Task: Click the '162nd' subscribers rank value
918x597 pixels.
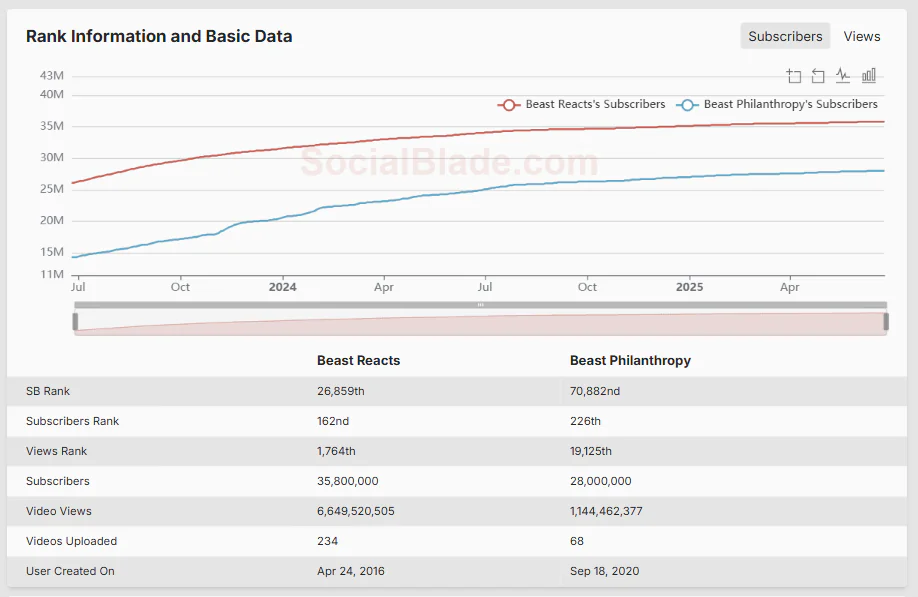Action: tap(333, 421)
